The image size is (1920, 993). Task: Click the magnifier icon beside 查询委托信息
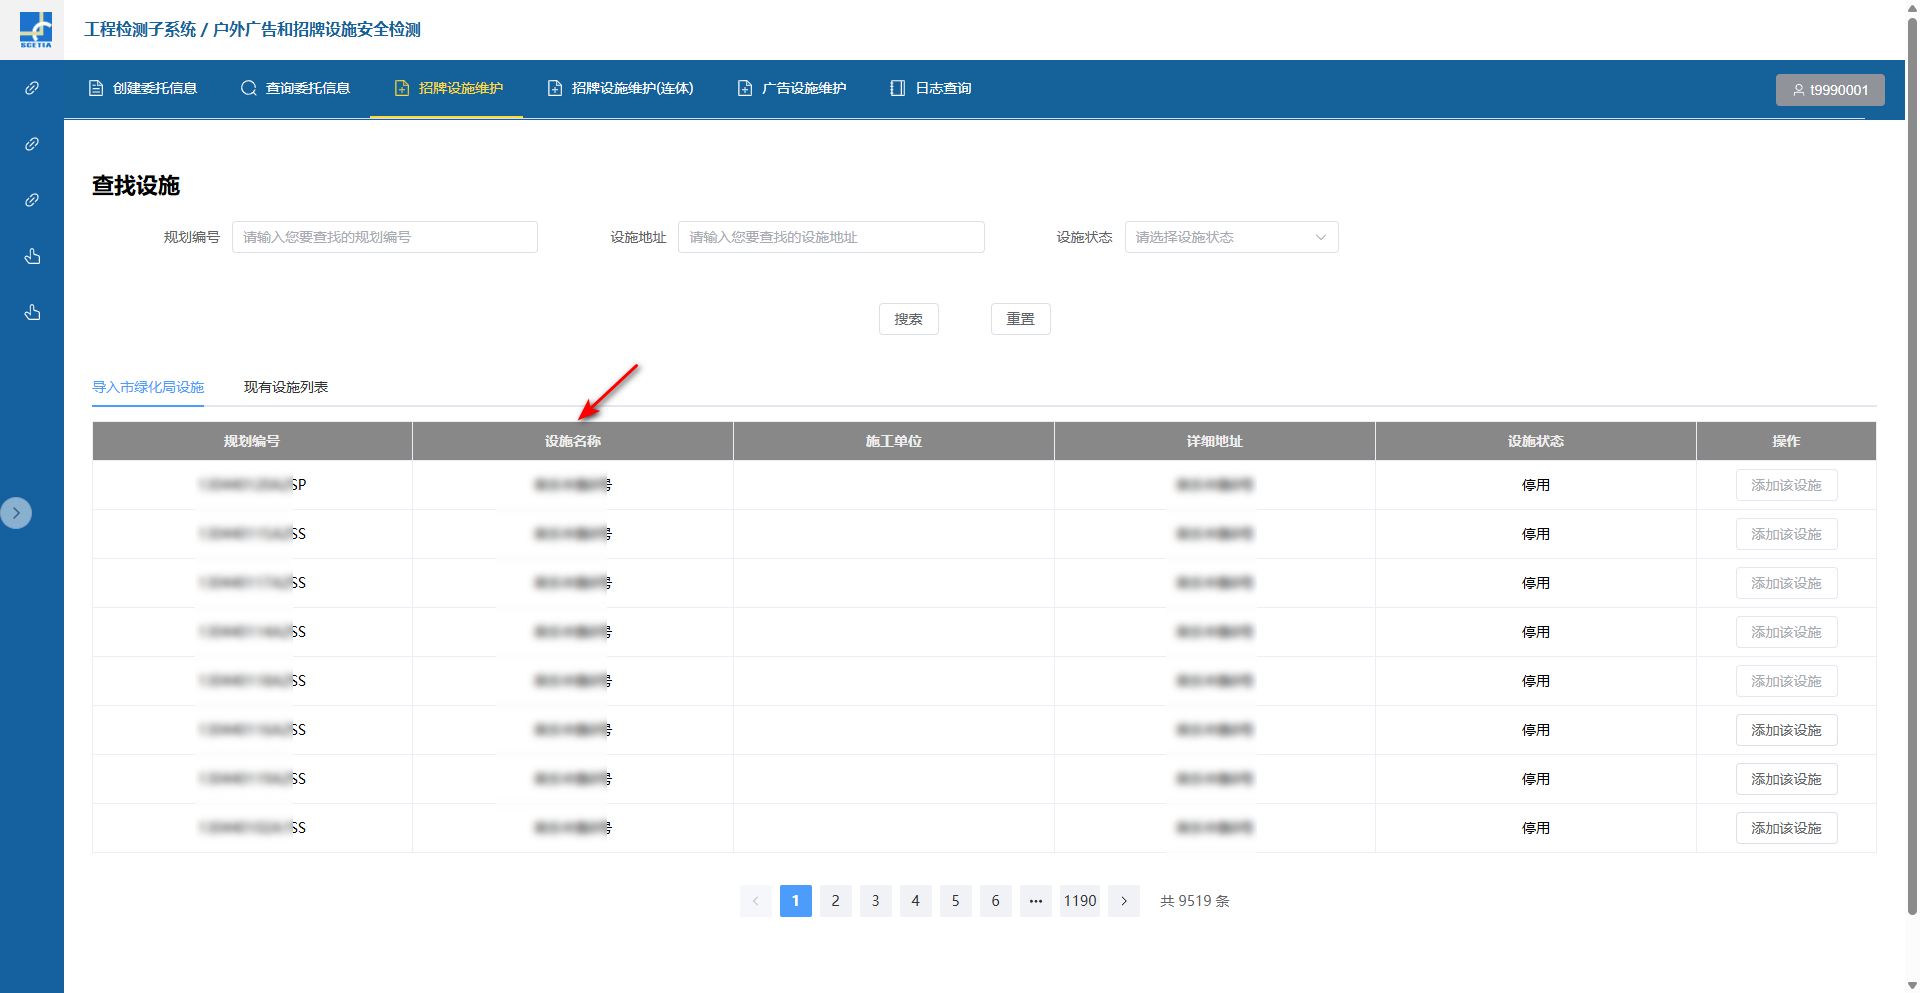pyautogui.click(x=248, y=88)
